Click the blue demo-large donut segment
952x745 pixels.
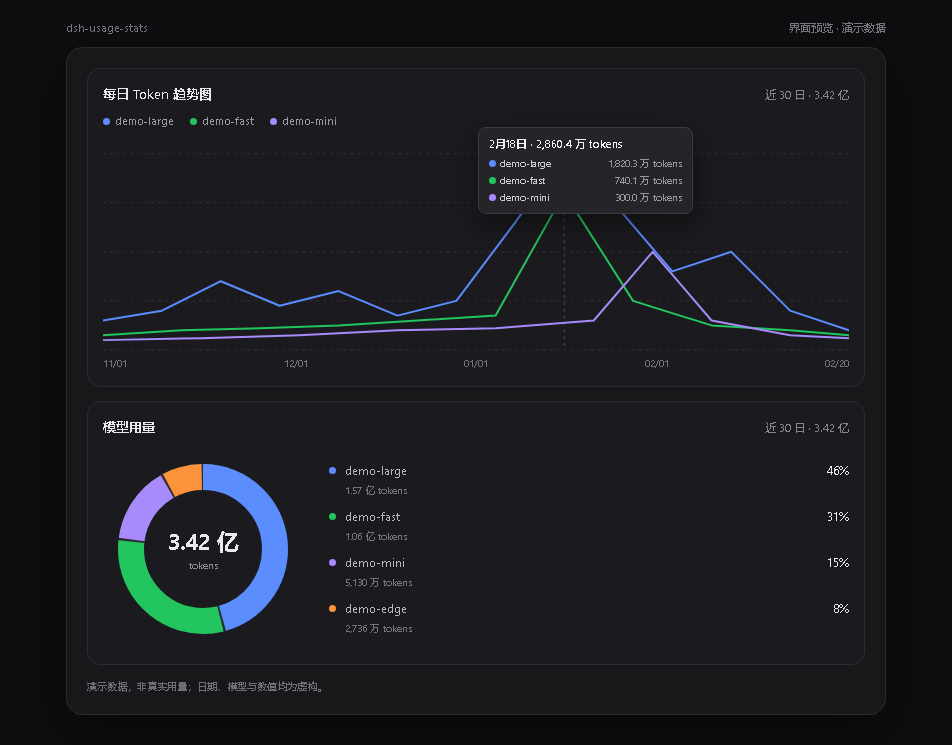pyautogui.click(x=273, y=540)
